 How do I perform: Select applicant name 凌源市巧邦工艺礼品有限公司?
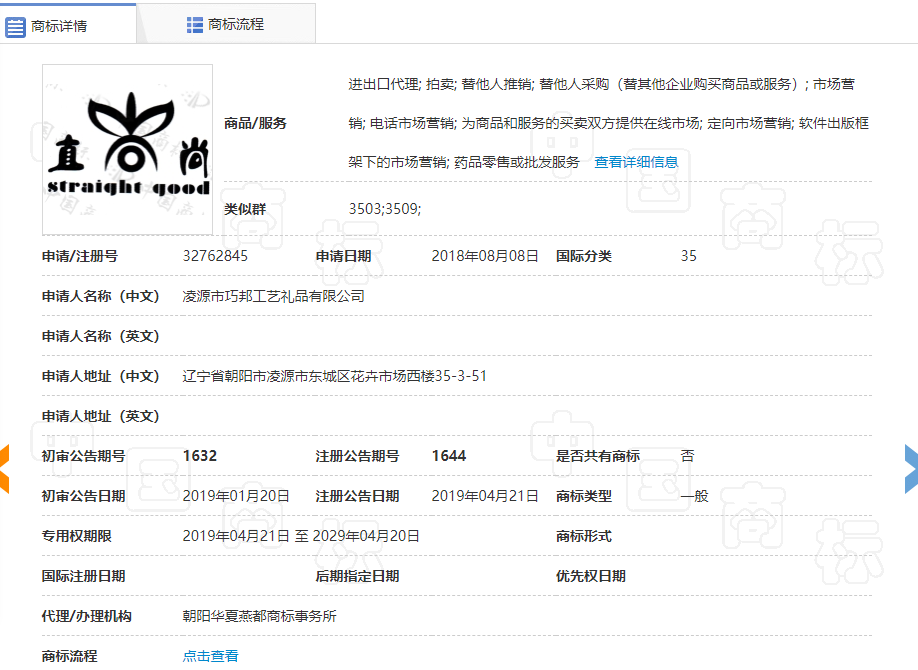(x=273, y=296)
